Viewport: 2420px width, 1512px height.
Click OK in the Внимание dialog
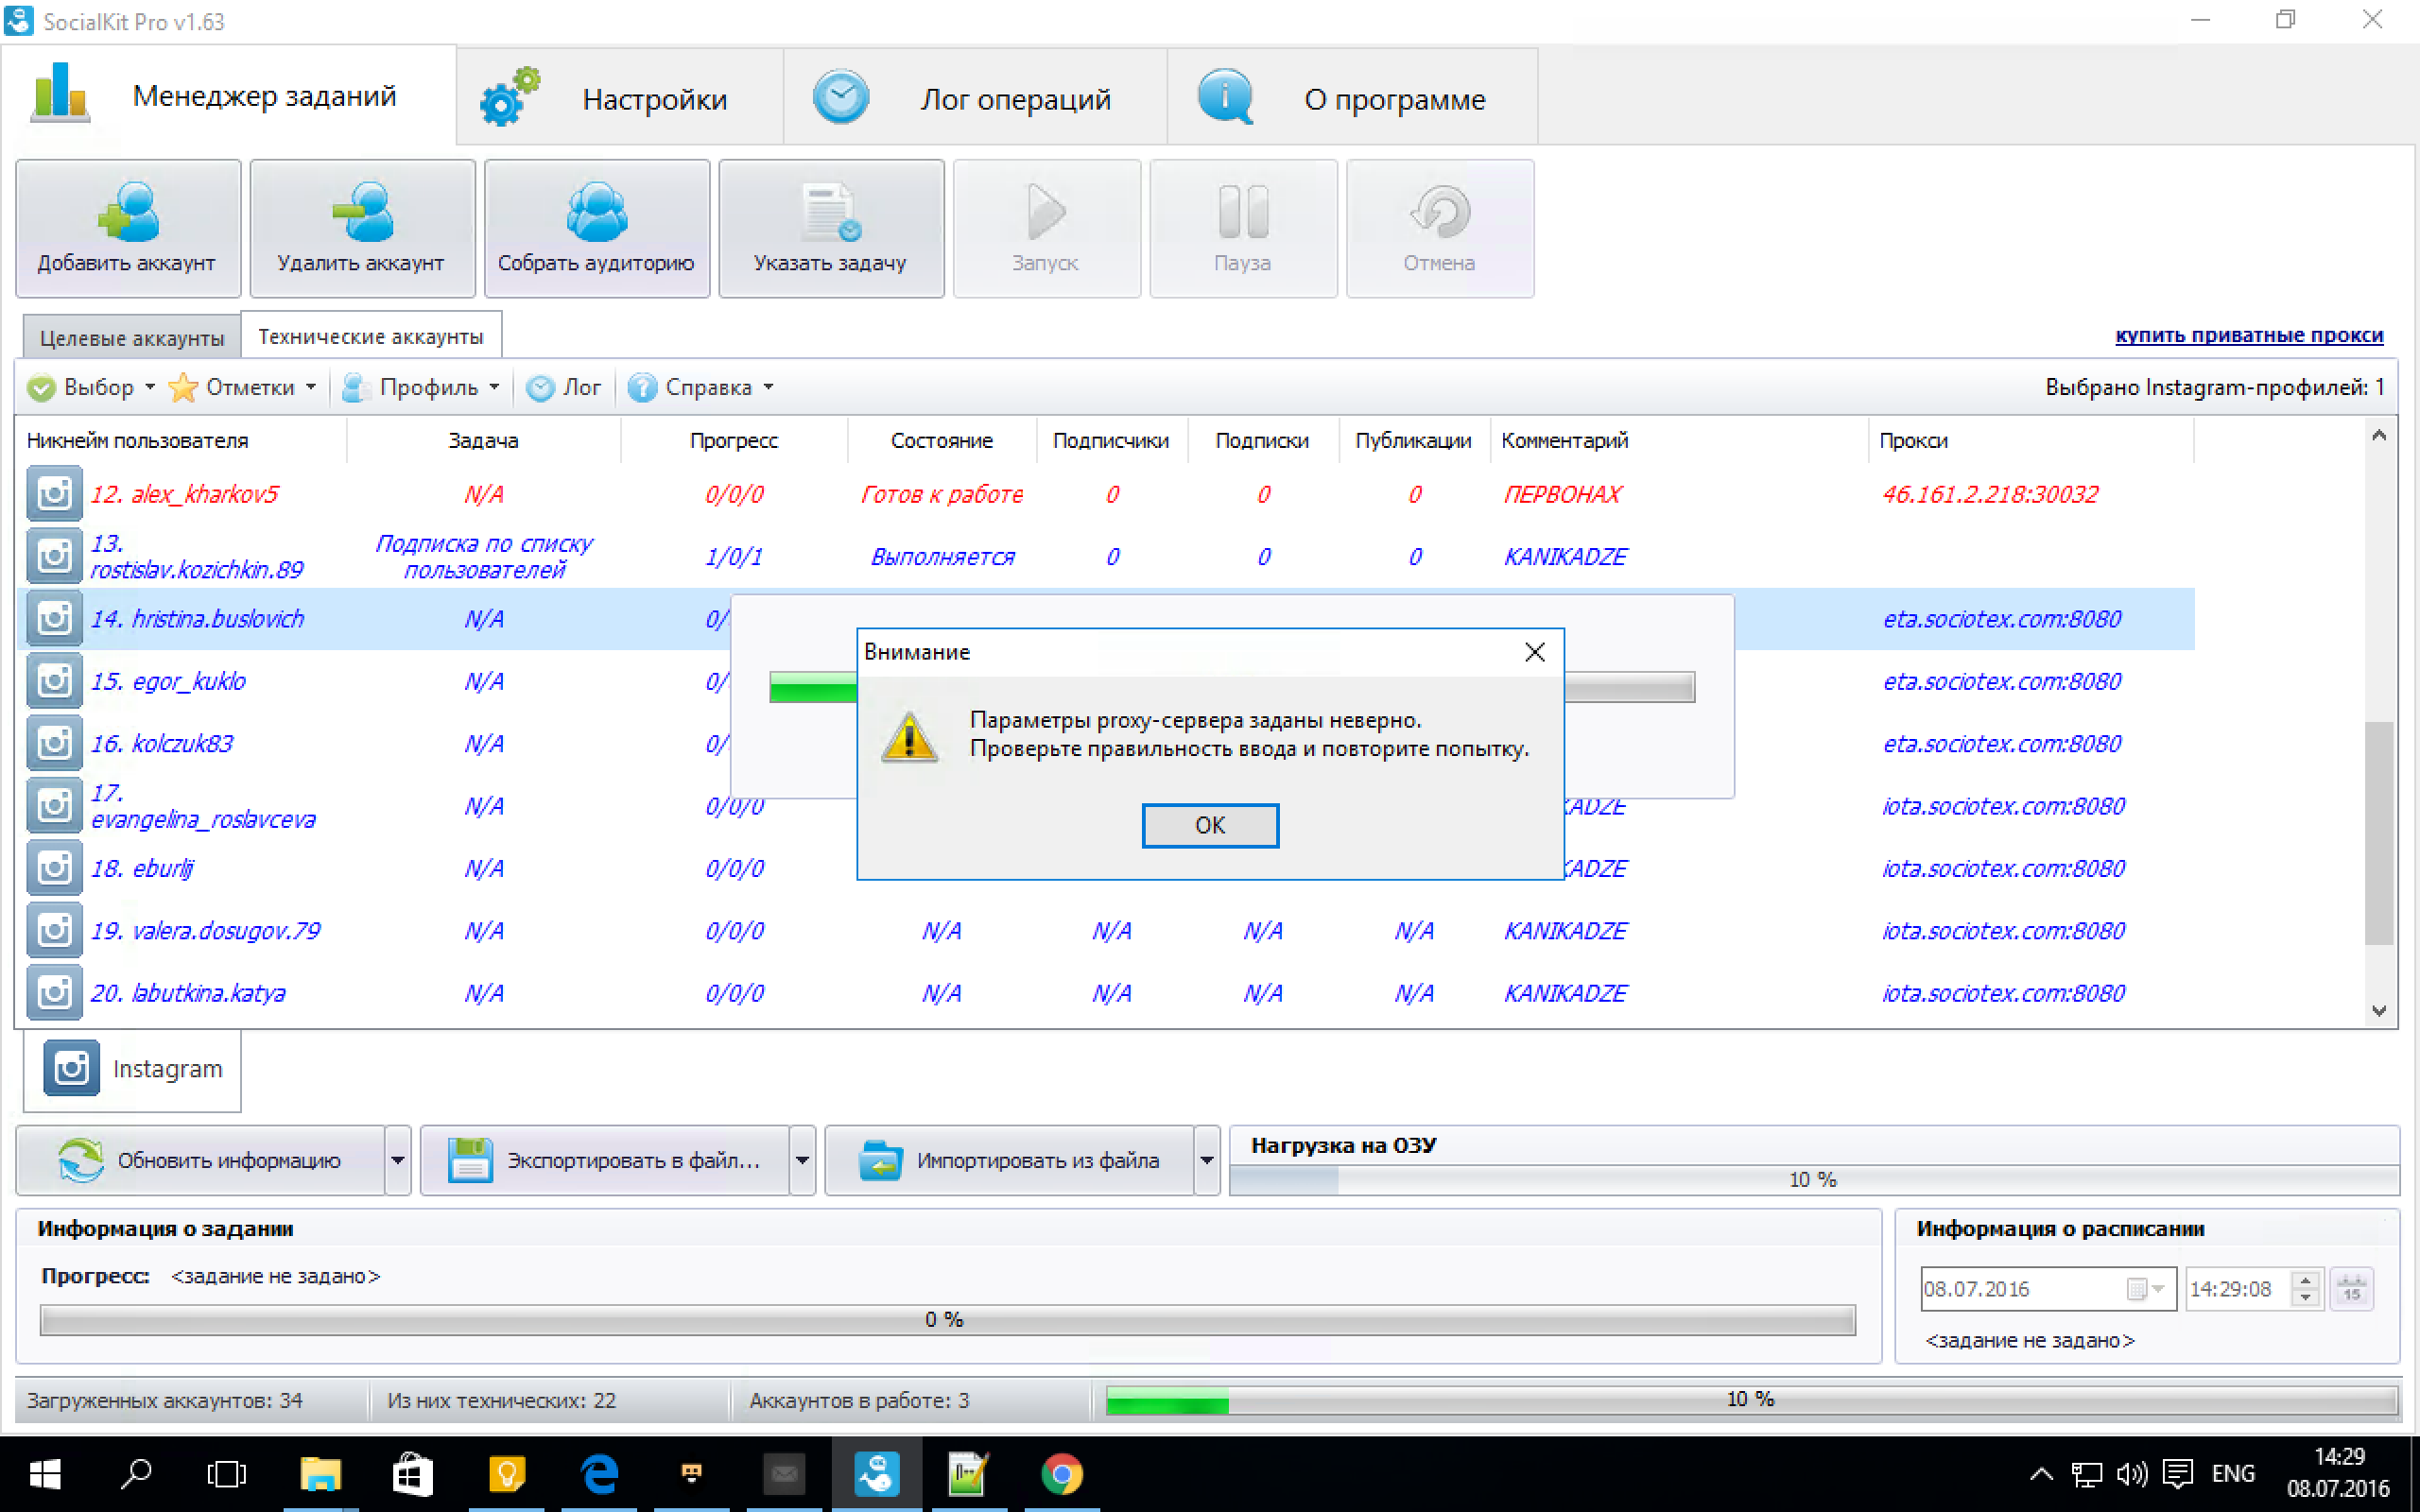point(1210,825)
